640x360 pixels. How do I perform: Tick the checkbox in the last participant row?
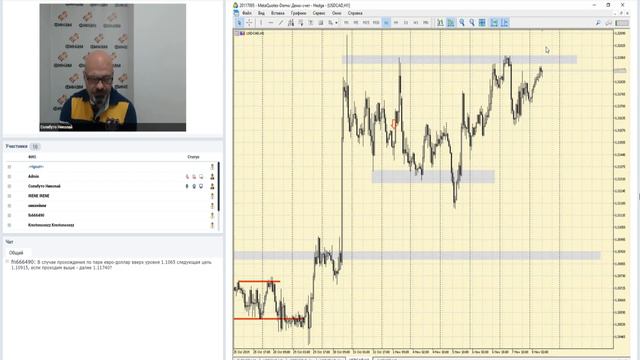click(9, 225)
